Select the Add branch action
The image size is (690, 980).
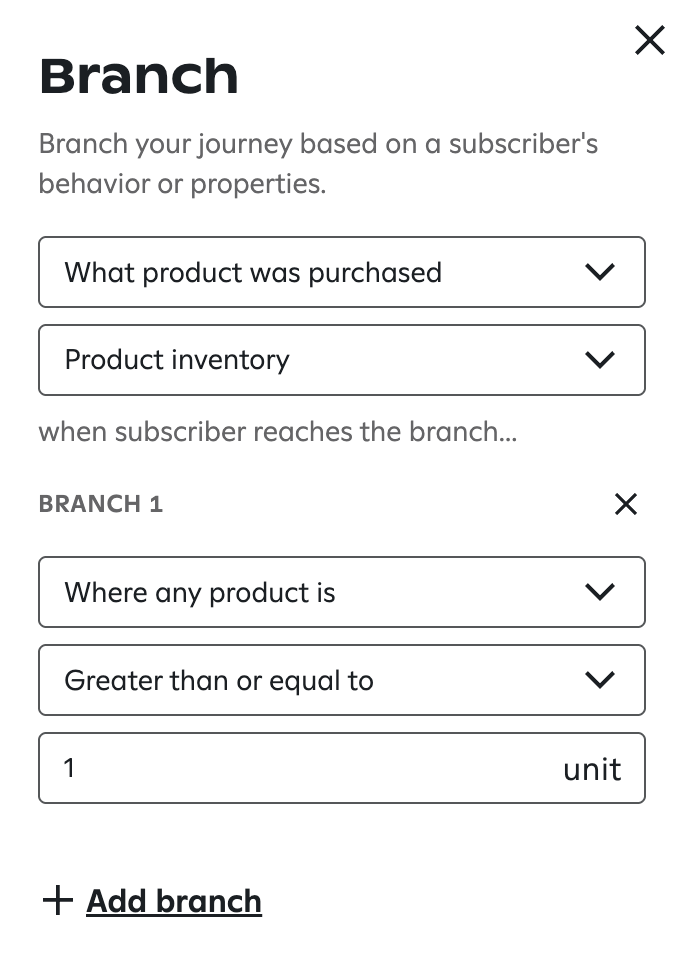click(174, 900)
